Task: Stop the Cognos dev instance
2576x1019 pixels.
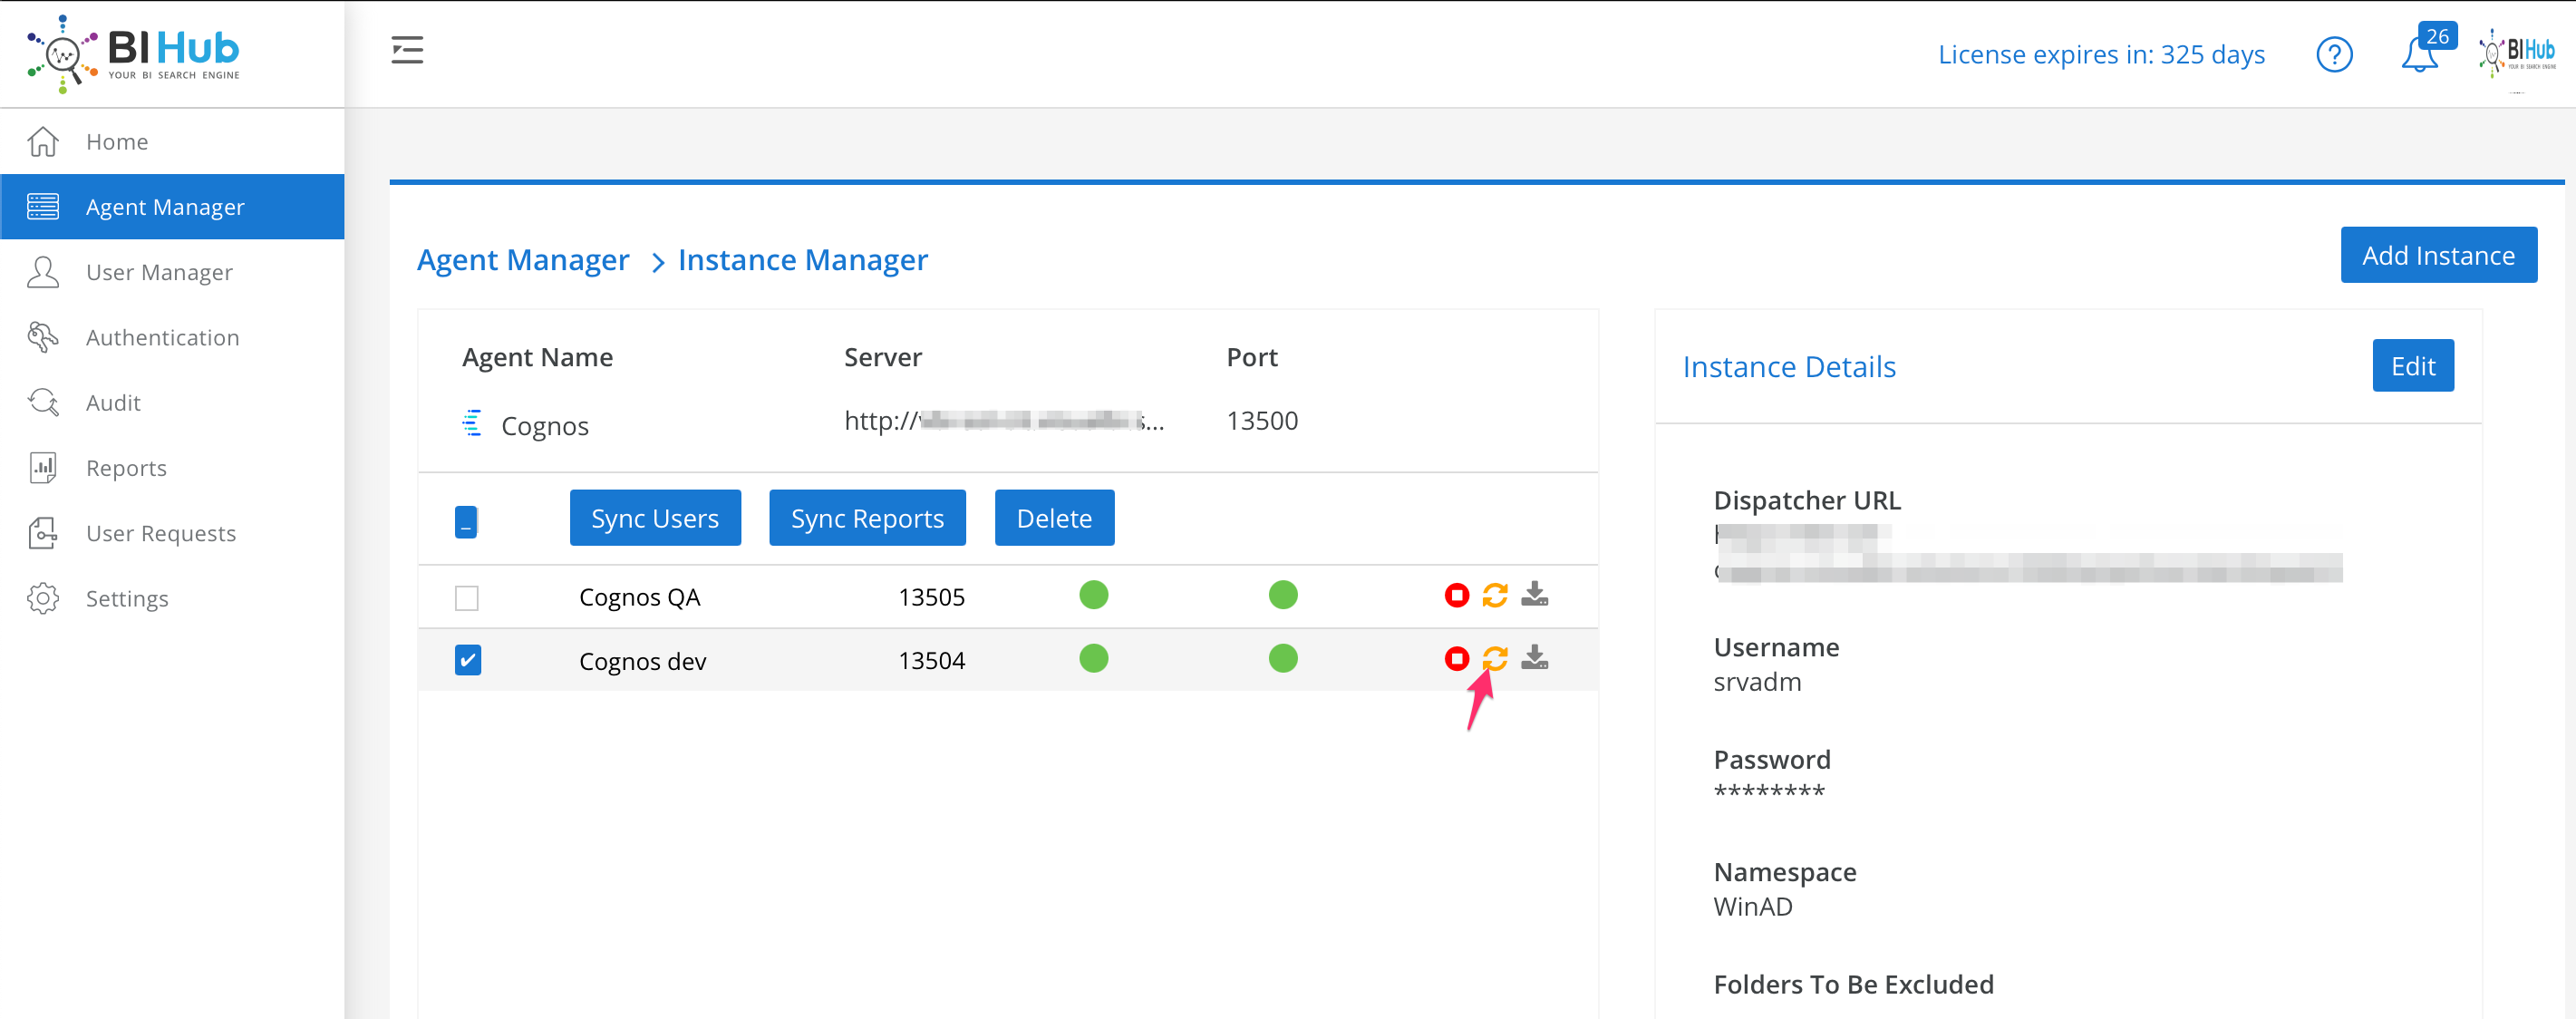Action: (1457, 658)
